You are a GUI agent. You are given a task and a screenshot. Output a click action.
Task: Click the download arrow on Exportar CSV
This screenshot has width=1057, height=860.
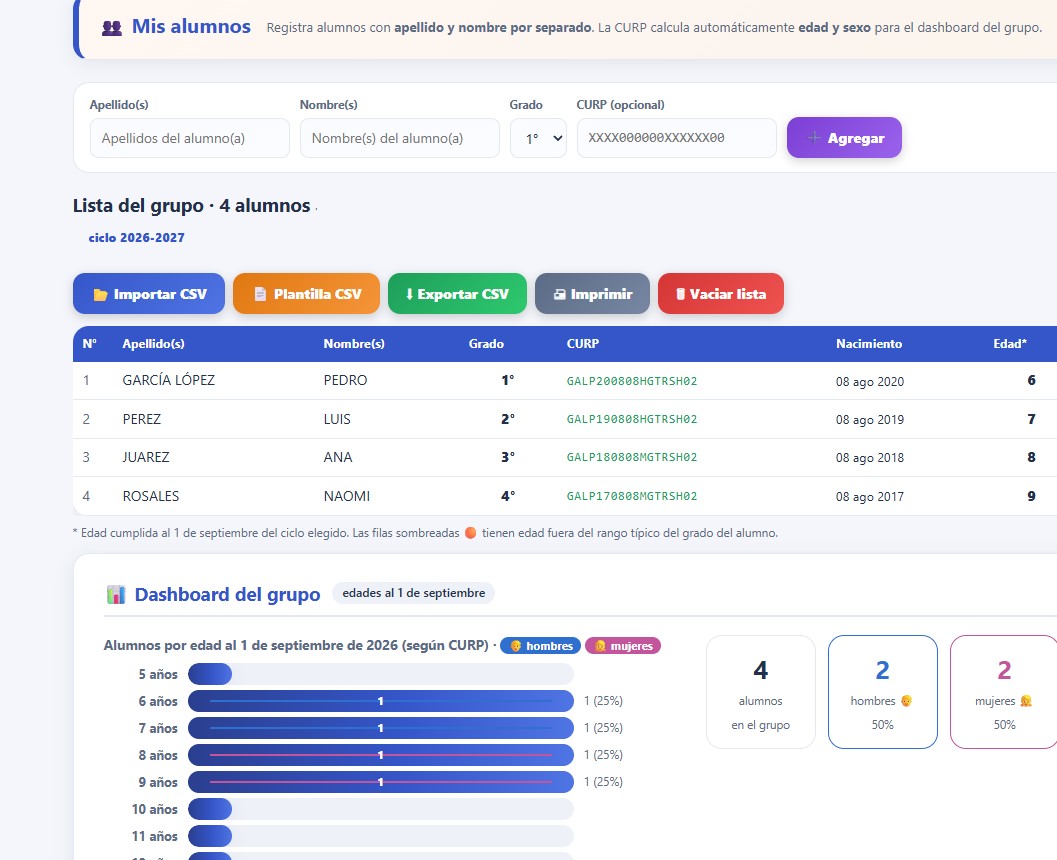(409, 294)
